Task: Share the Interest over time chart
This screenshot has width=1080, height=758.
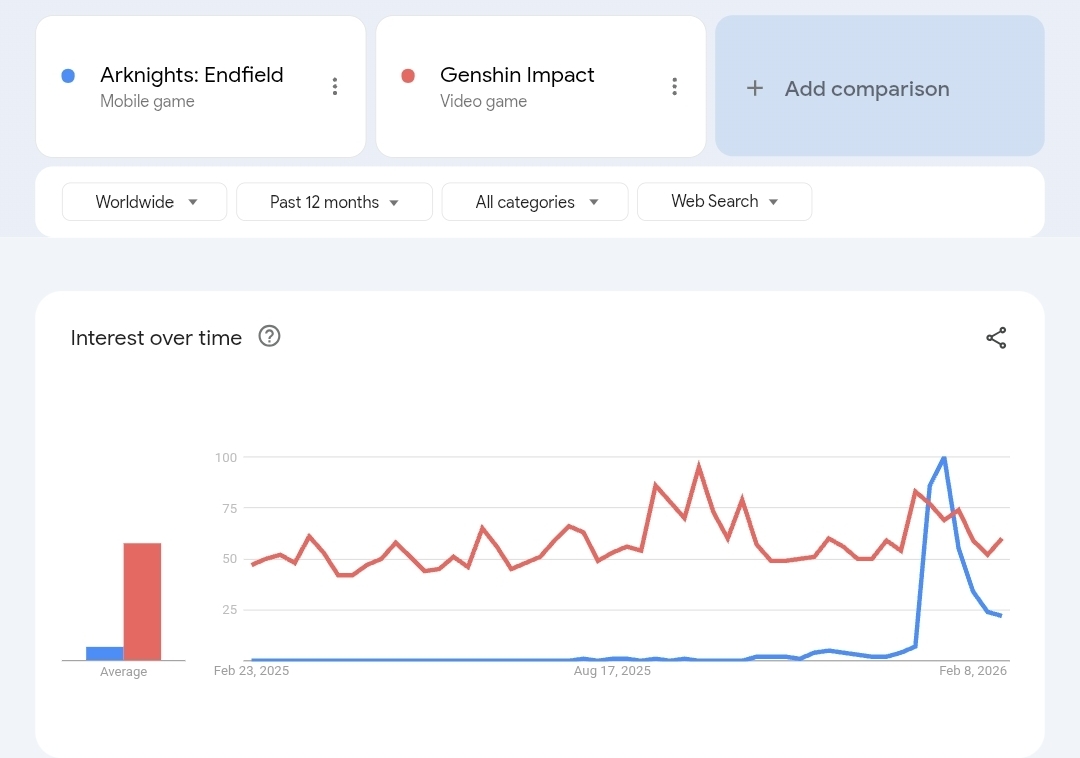Action: pos(996,338)
